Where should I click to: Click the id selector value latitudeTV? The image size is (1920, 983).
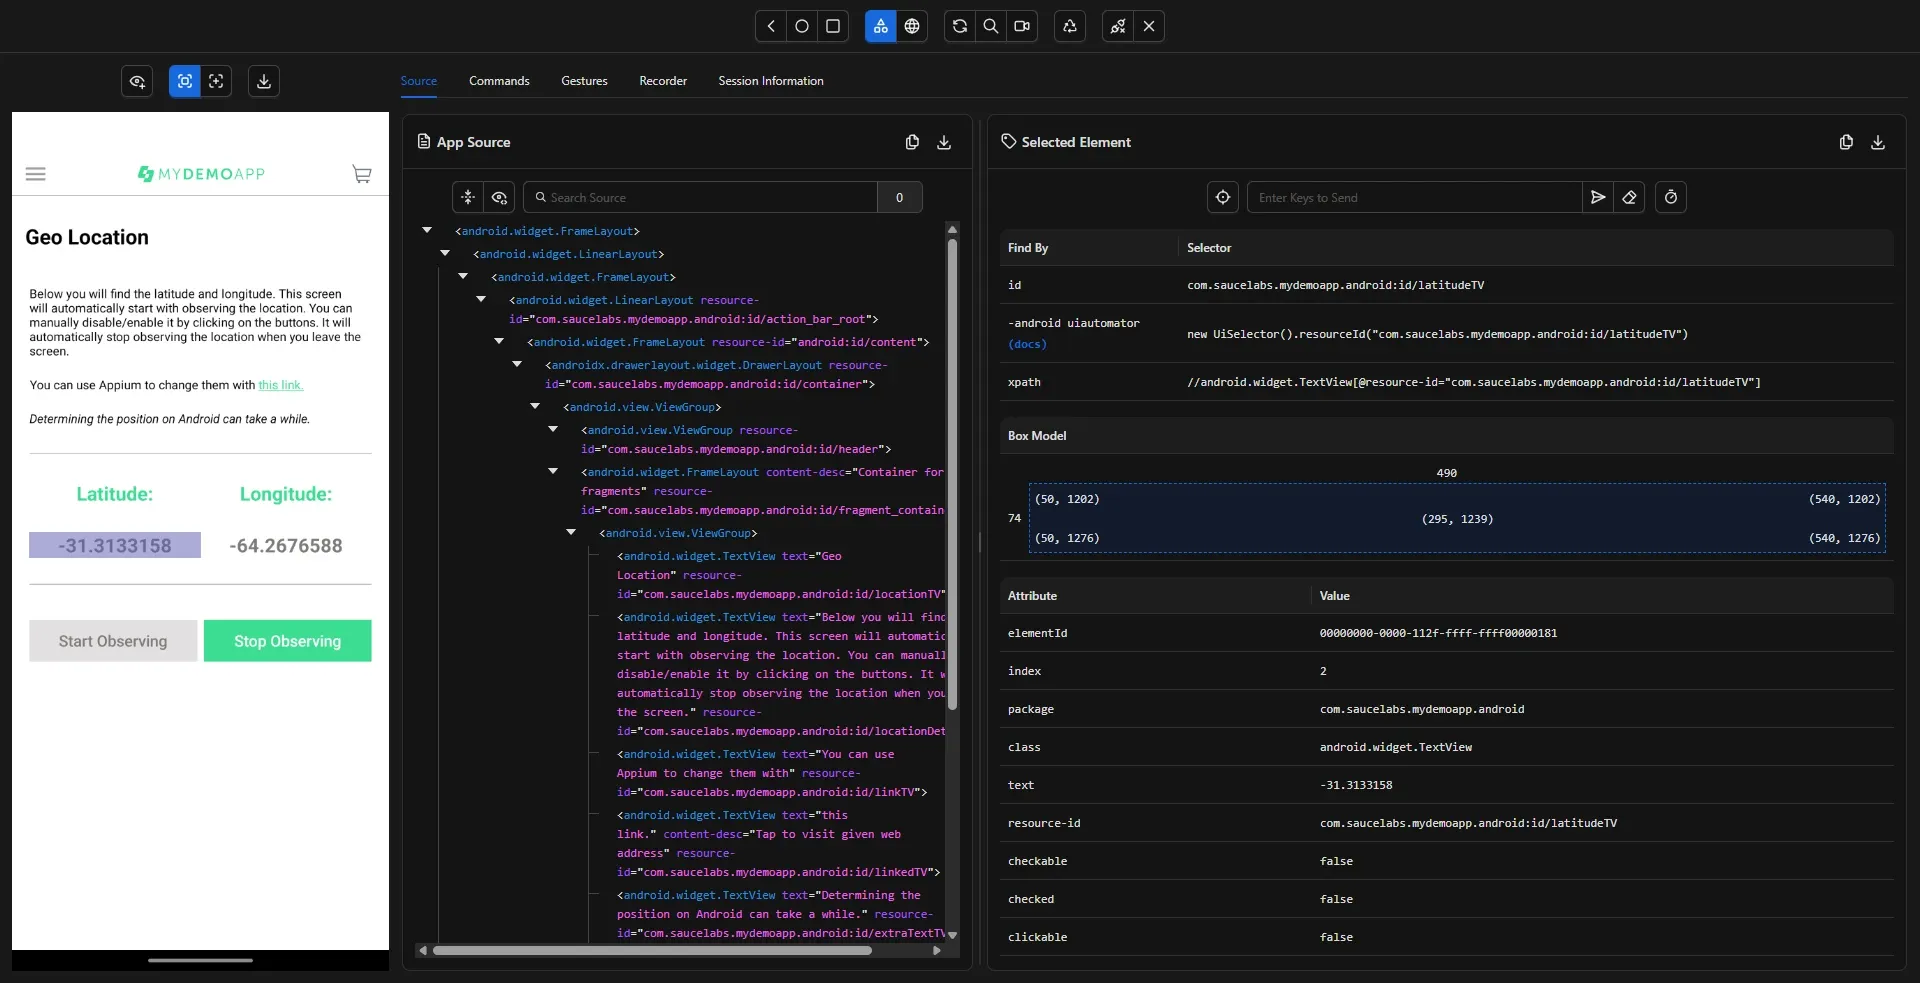(x=1335, y=285)
